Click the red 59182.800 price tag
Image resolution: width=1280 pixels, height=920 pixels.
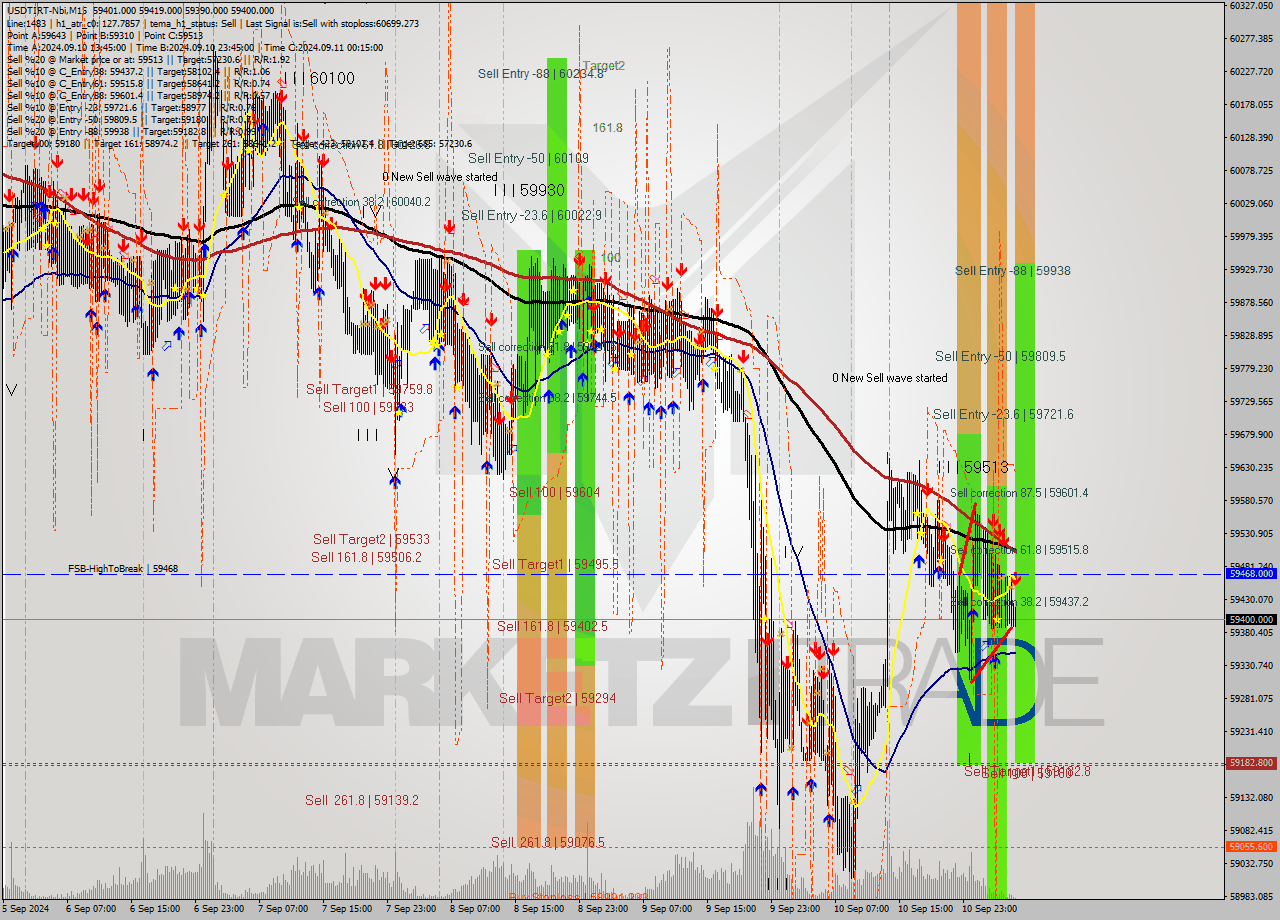tap(1251, 763)
